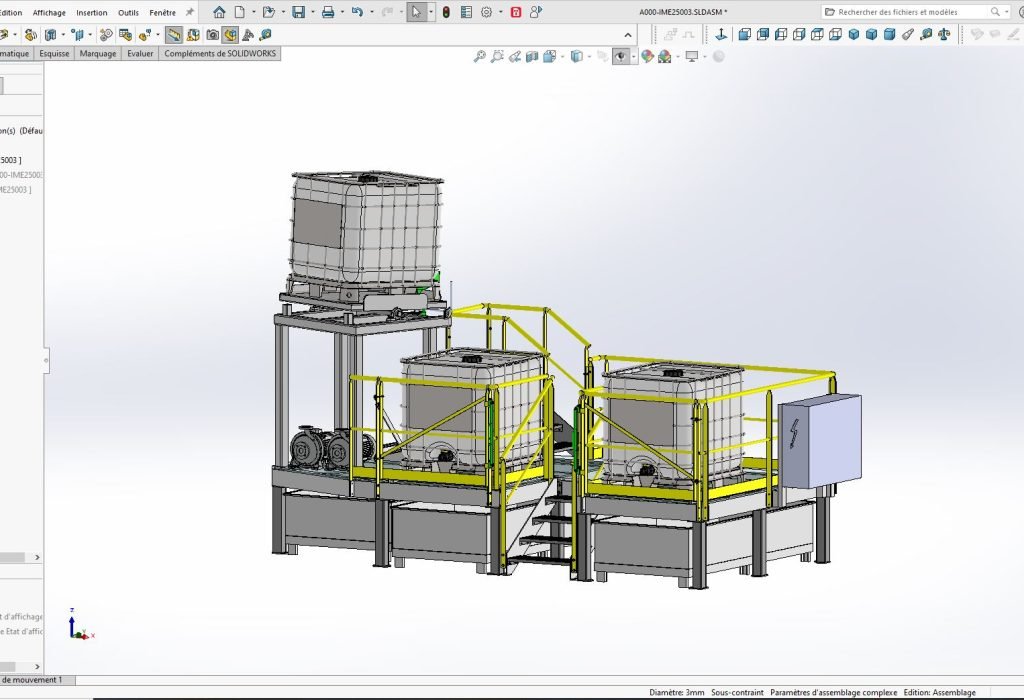Toggle the pin icon next to Fenêtre
The height and width of the screenshot is (700, 1024).
pyautogui.click(x=190, y=12)
